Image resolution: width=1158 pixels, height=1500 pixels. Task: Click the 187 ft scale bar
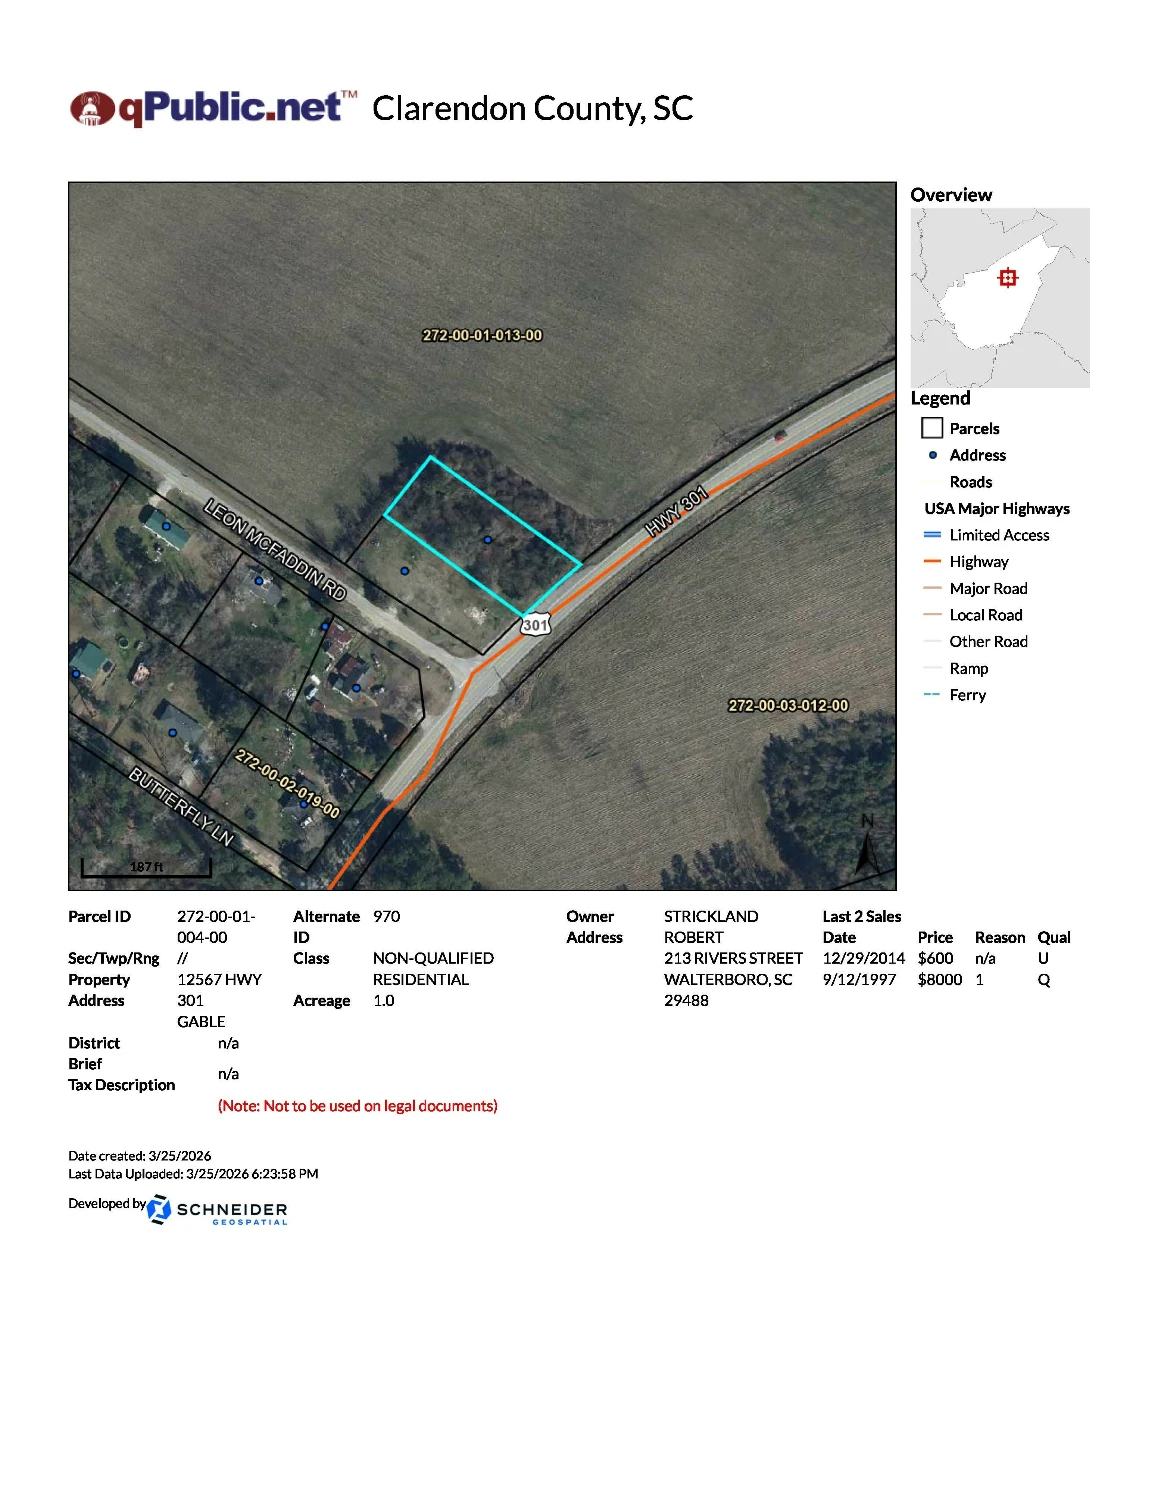tap(146, 867)
